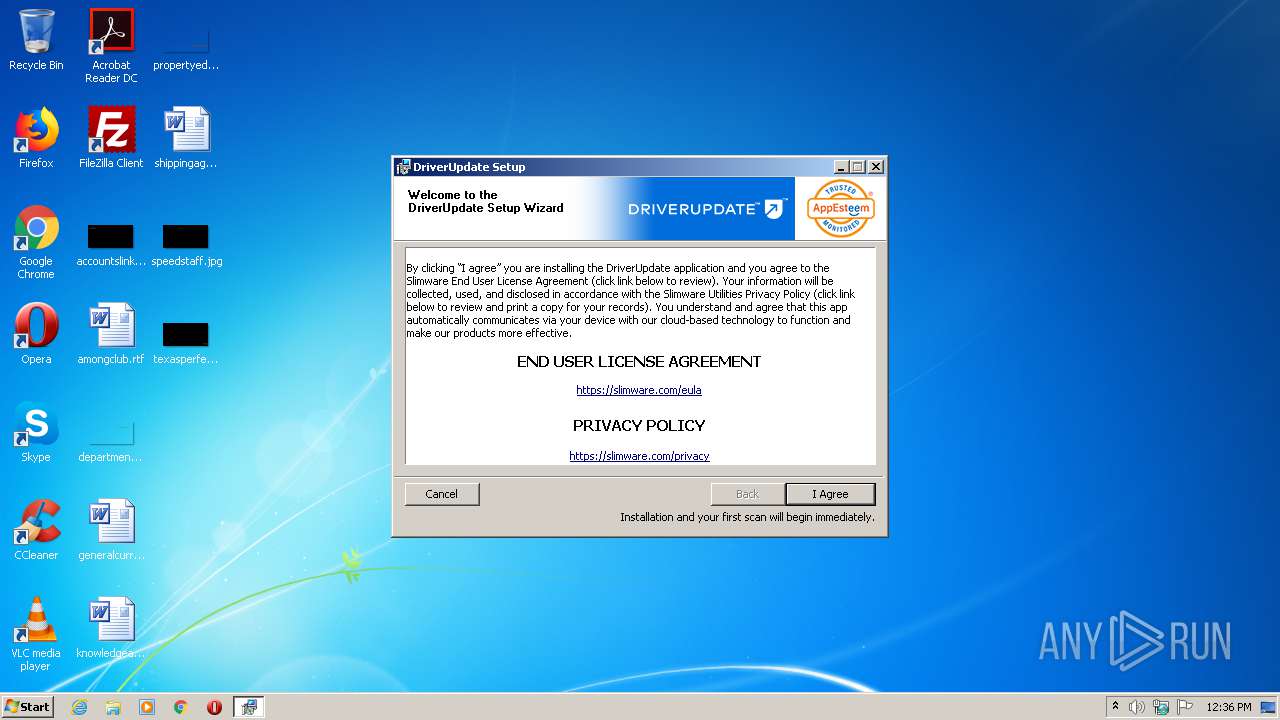
Task: Select amongclub.rtf document icon
Action: point(111,334)
